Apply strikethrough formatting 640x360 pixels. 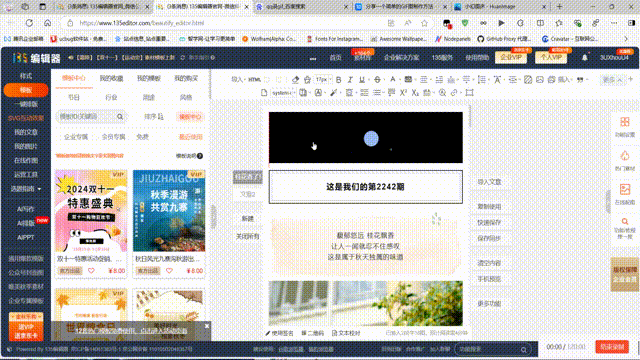[377, 80]
